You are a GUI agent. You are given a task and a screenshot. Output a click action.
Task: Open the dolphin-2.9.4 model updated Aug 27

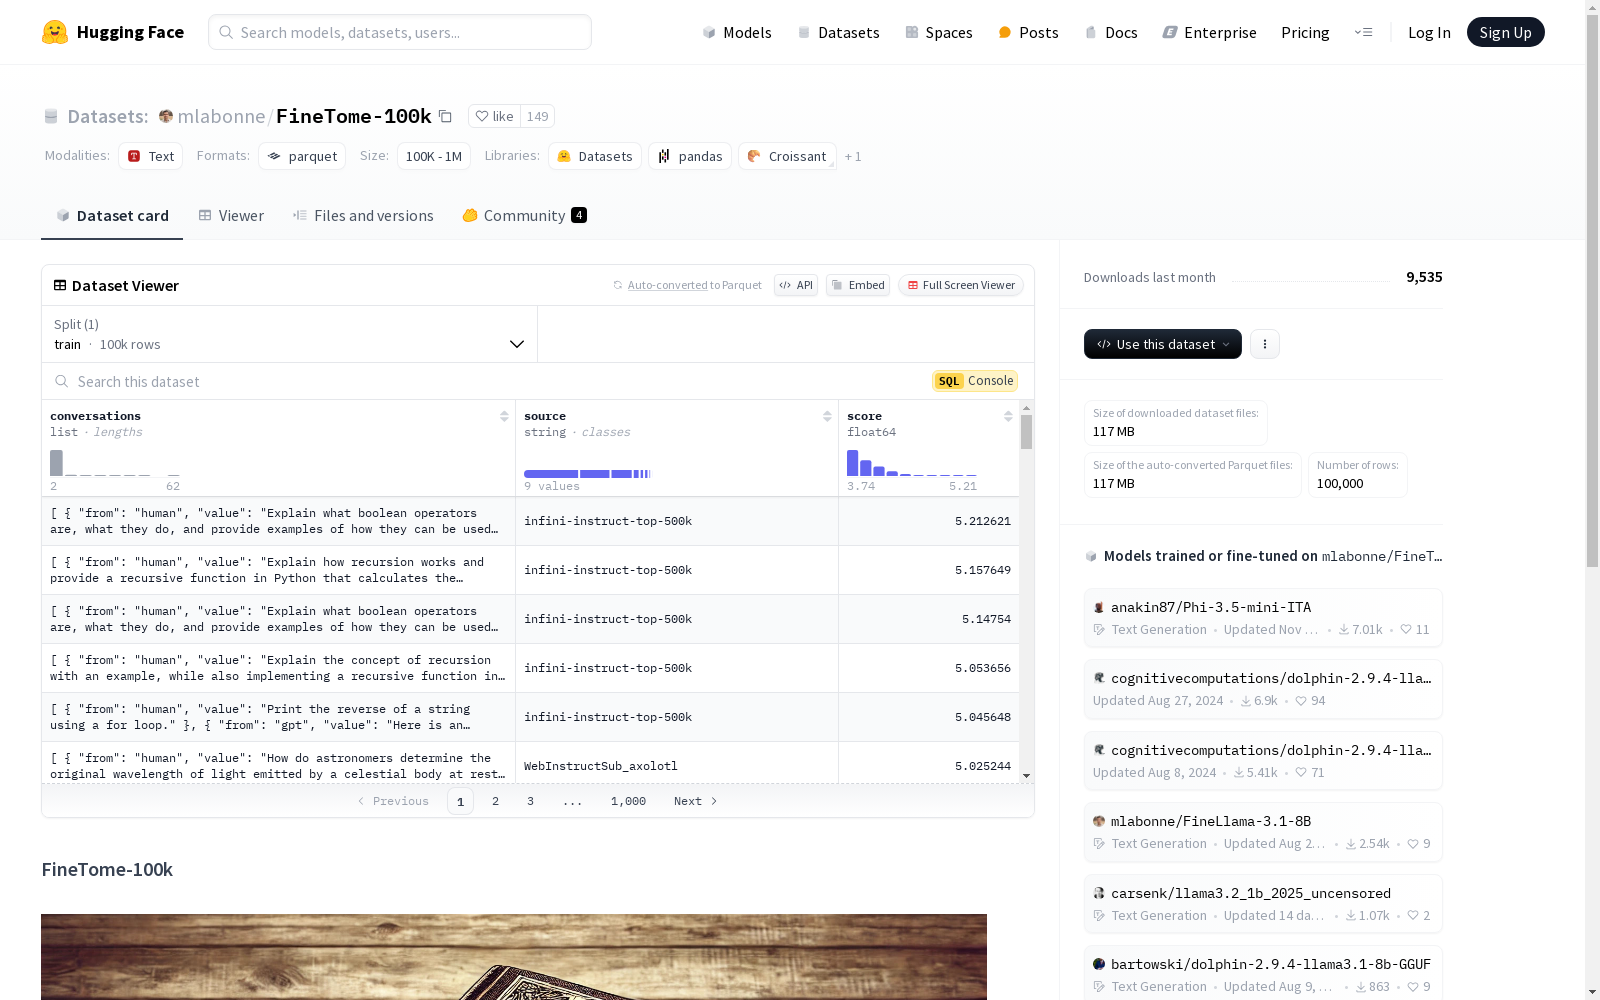coord(1263,689)
